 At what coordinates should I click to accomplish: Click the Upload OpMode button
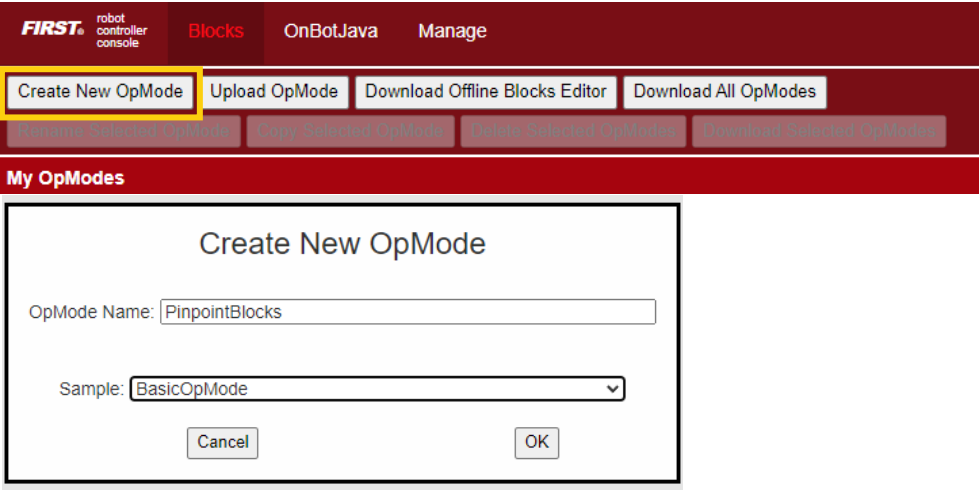[274, 92]
